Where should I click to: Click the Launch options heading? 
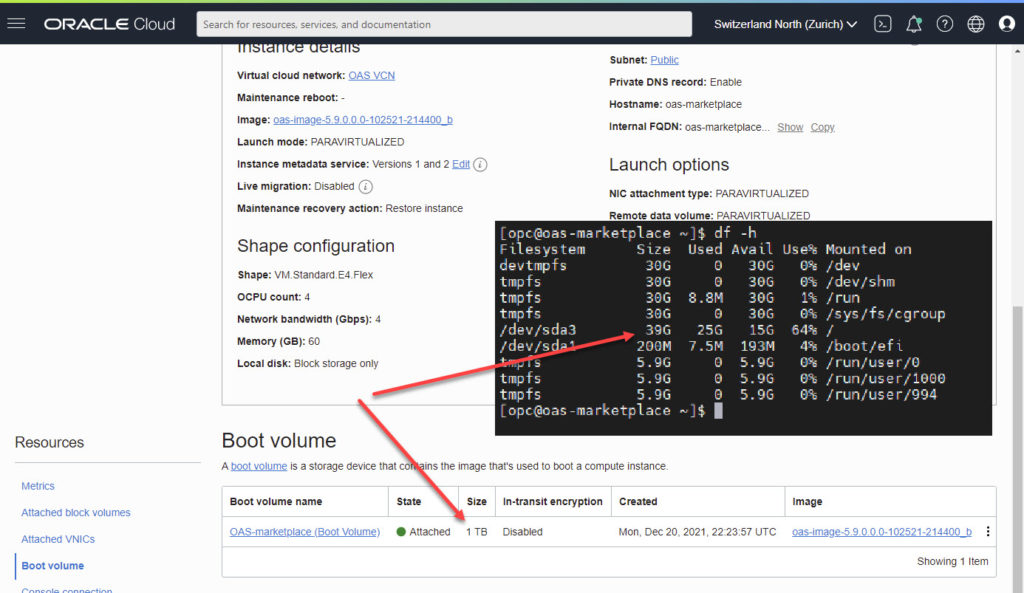[x=669, y=165]
